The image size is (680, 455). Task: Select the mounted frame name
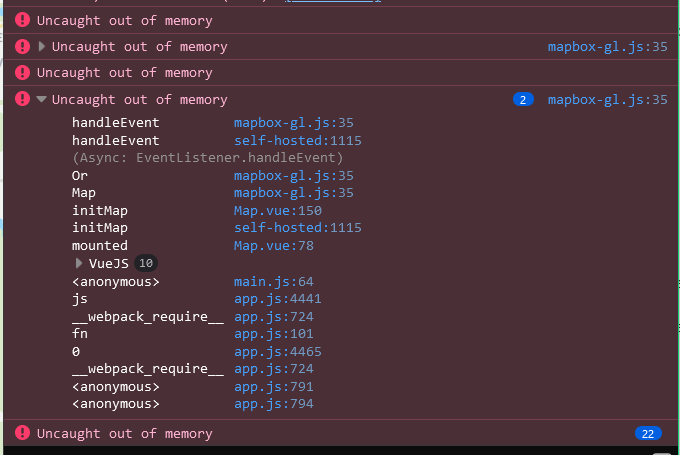coord(100,246)
